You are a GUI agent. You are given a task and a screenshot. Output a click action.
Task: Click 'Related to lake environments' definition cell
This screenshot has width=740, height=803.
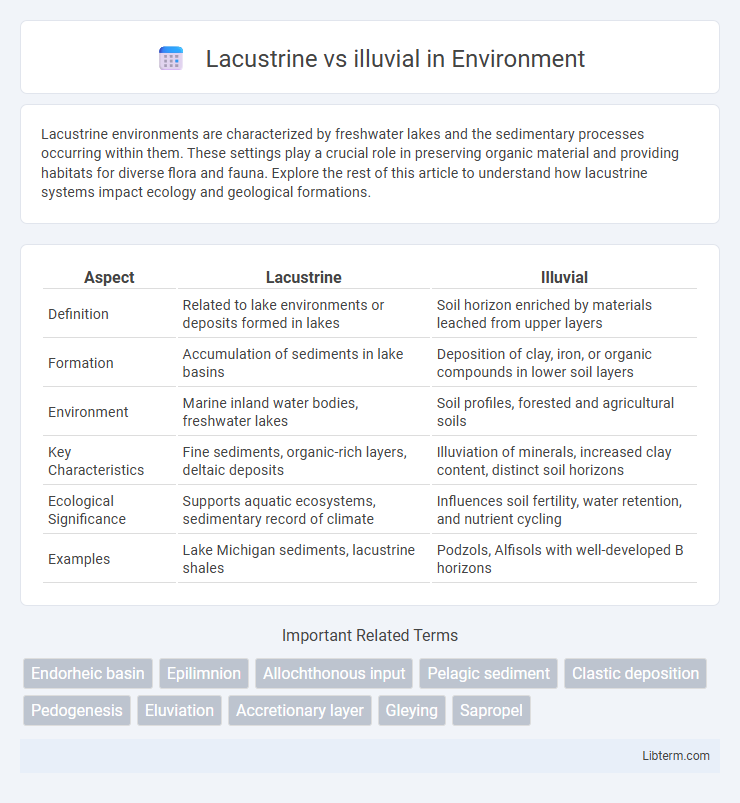tap(304, 314)
